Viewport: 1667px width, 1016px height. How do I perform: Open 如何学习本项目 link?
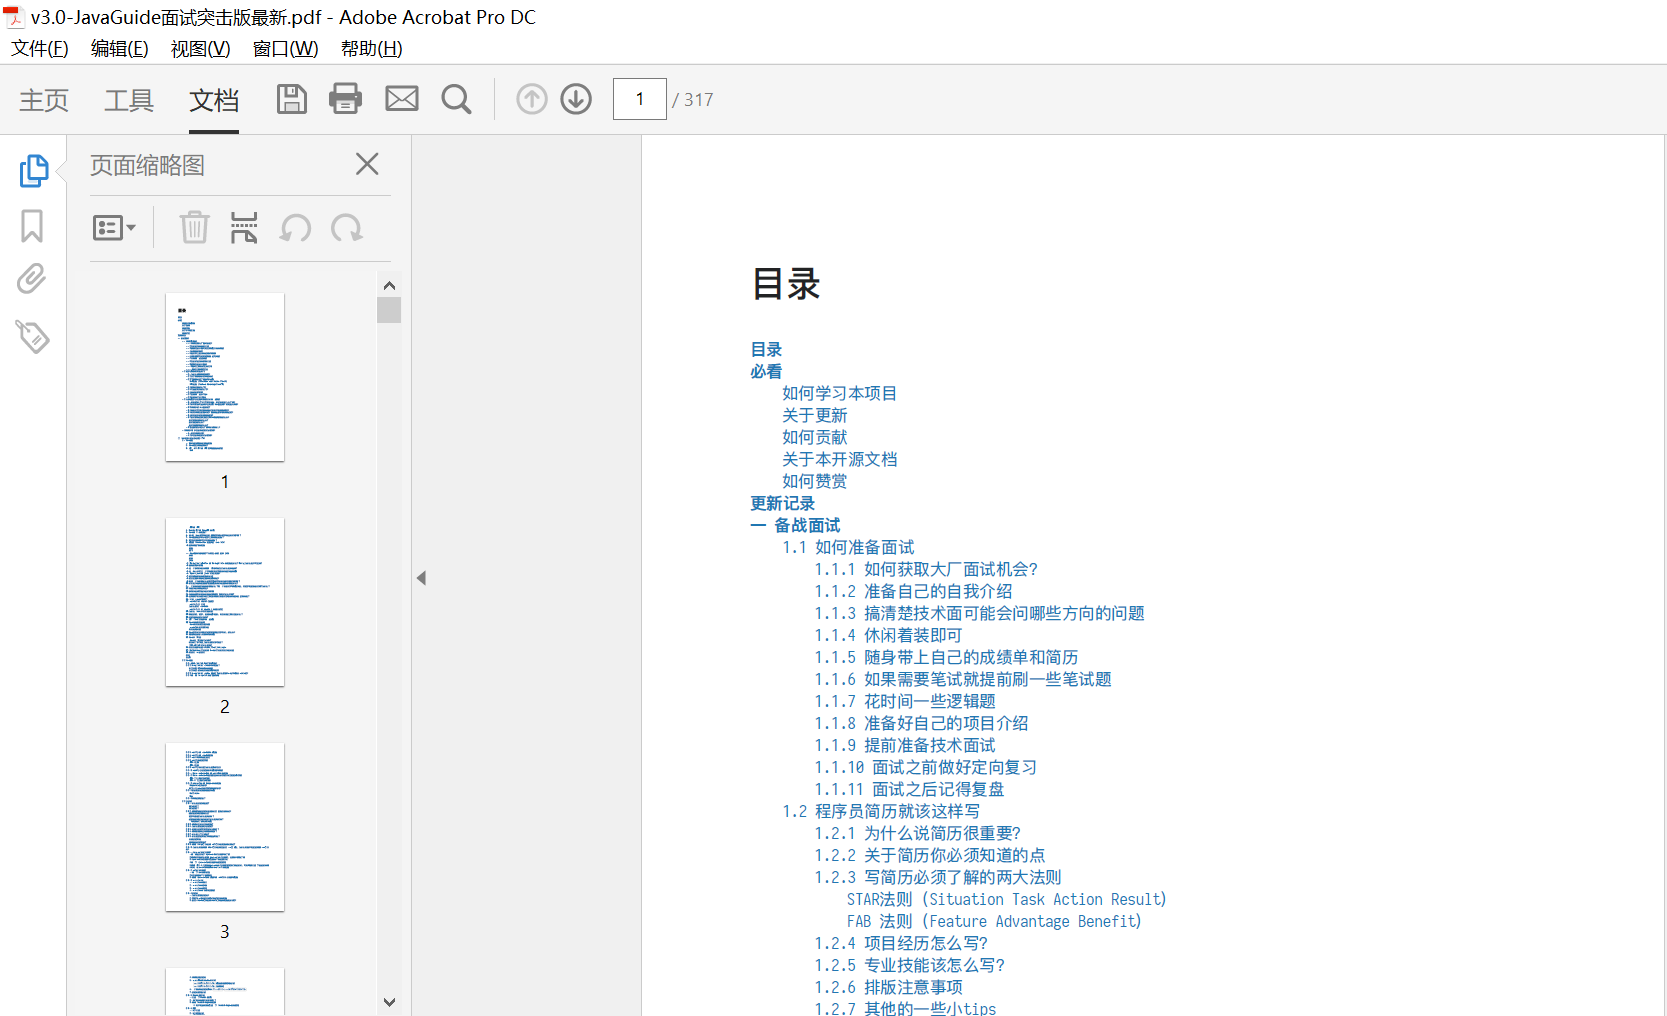(x=840, y=393)
